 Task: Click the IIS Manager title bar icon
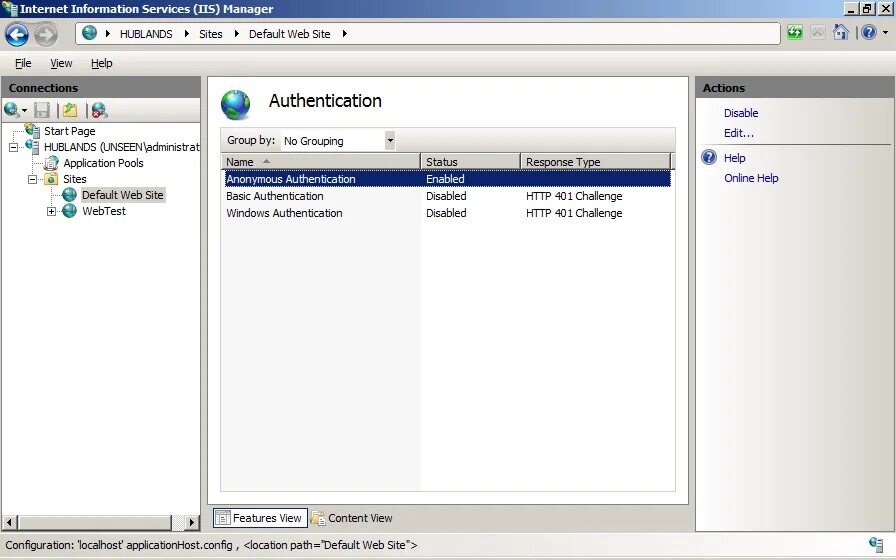pos(10,9)
